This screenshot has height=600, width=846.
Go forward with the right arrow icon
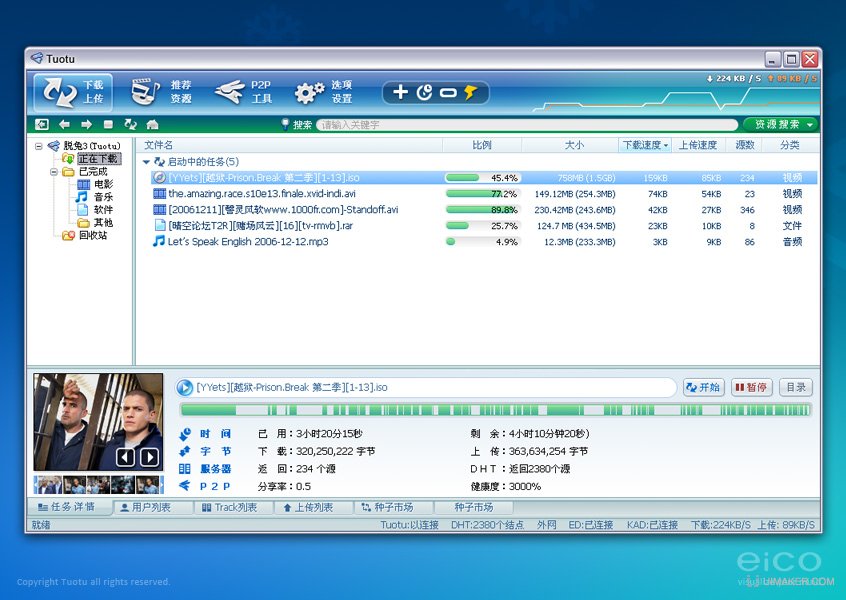(x=86, y=125)
